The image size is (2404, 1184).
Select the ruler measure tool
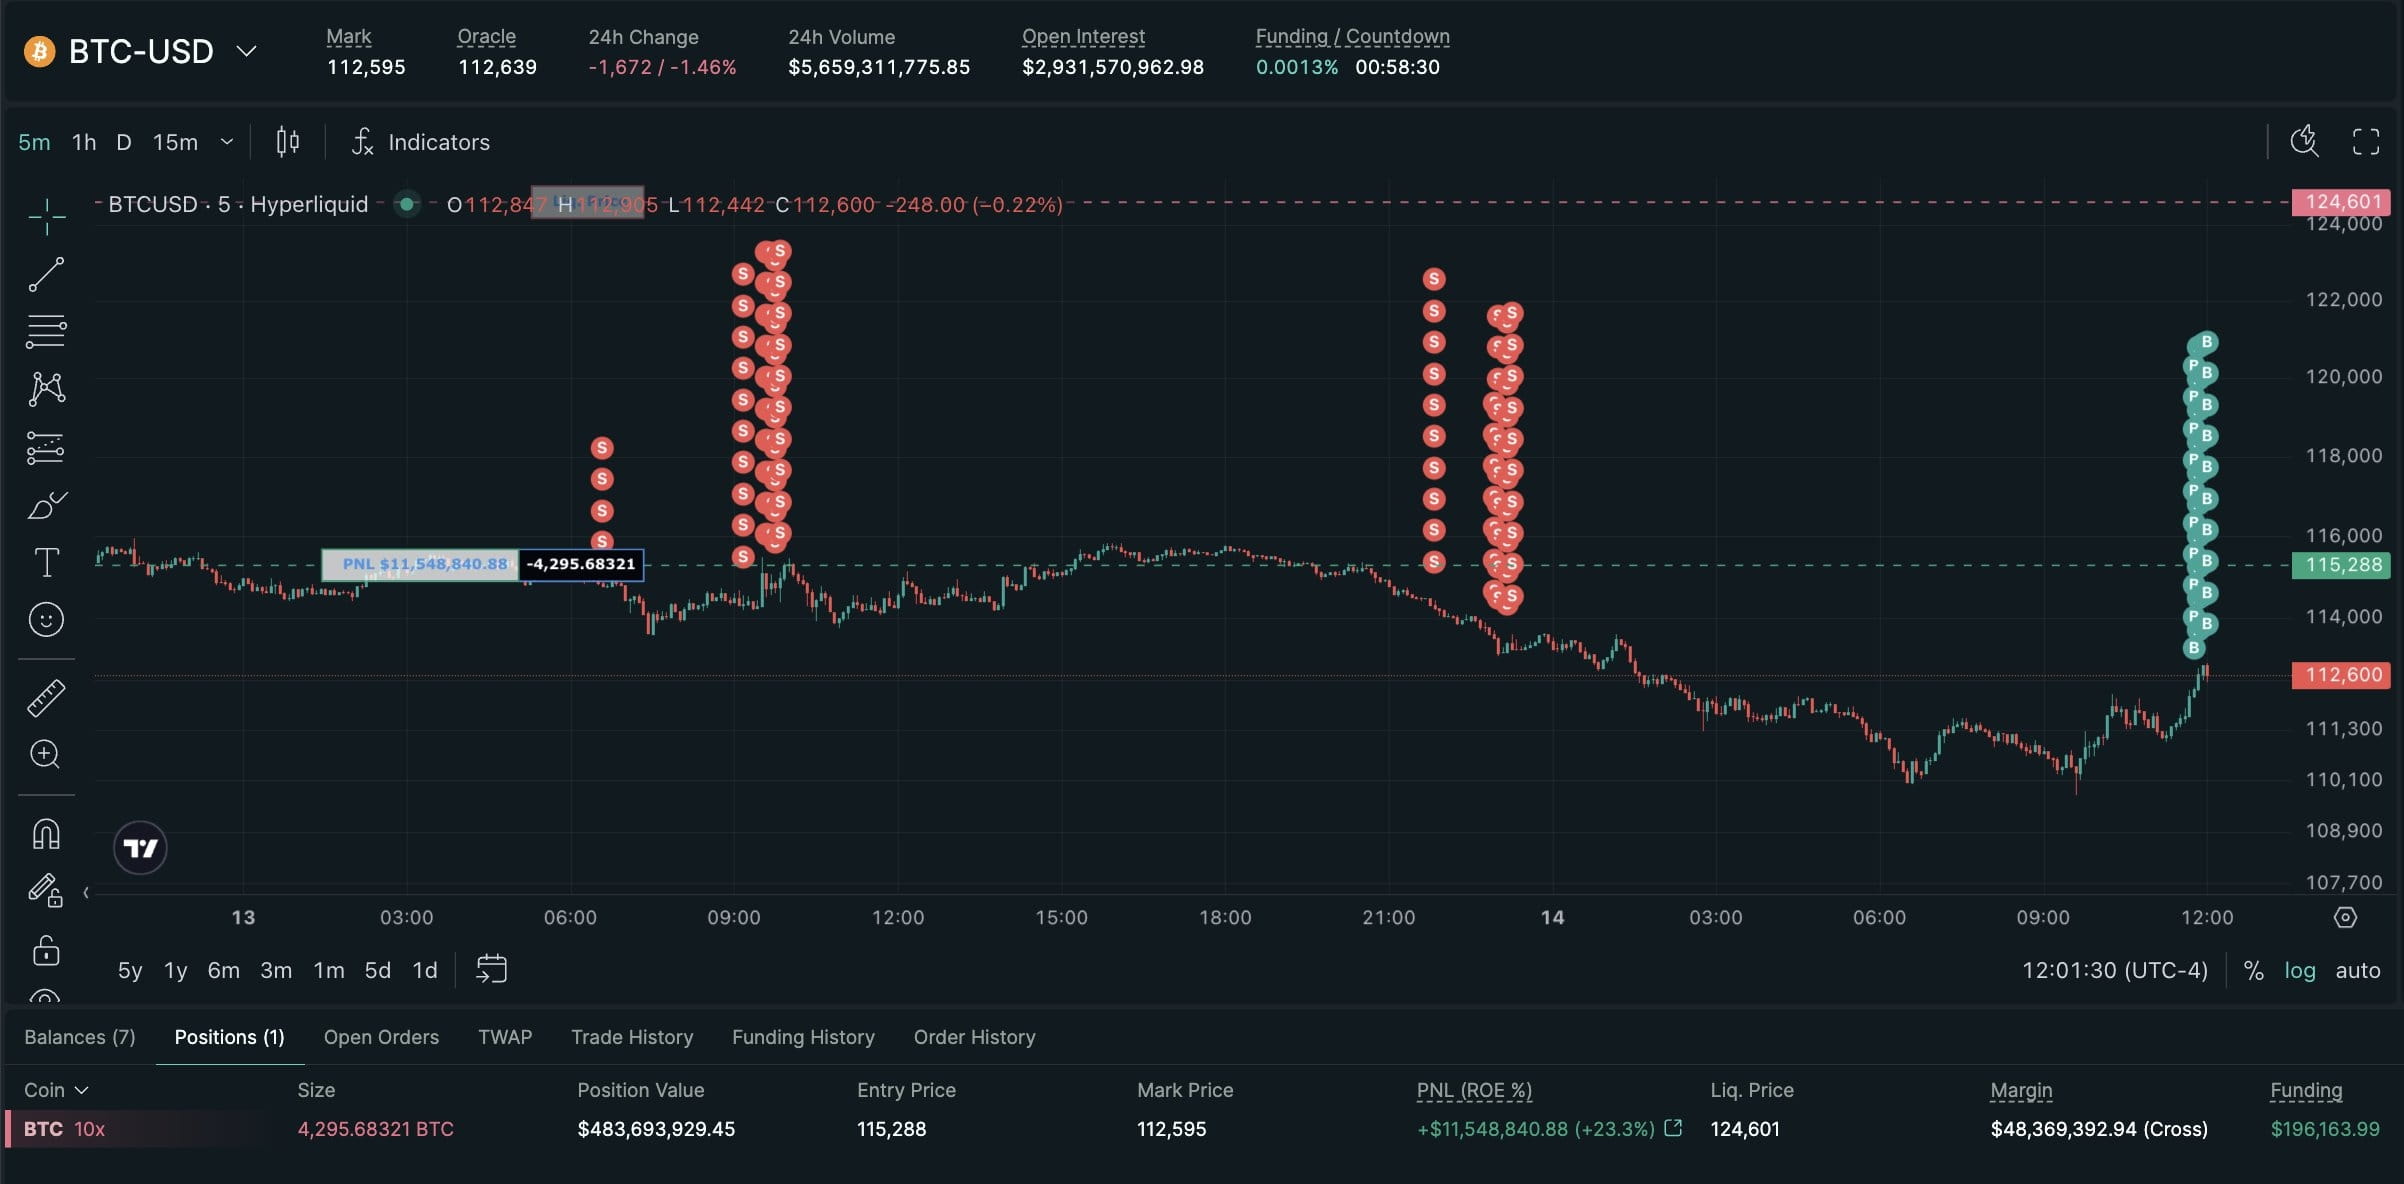coord(46,698)
